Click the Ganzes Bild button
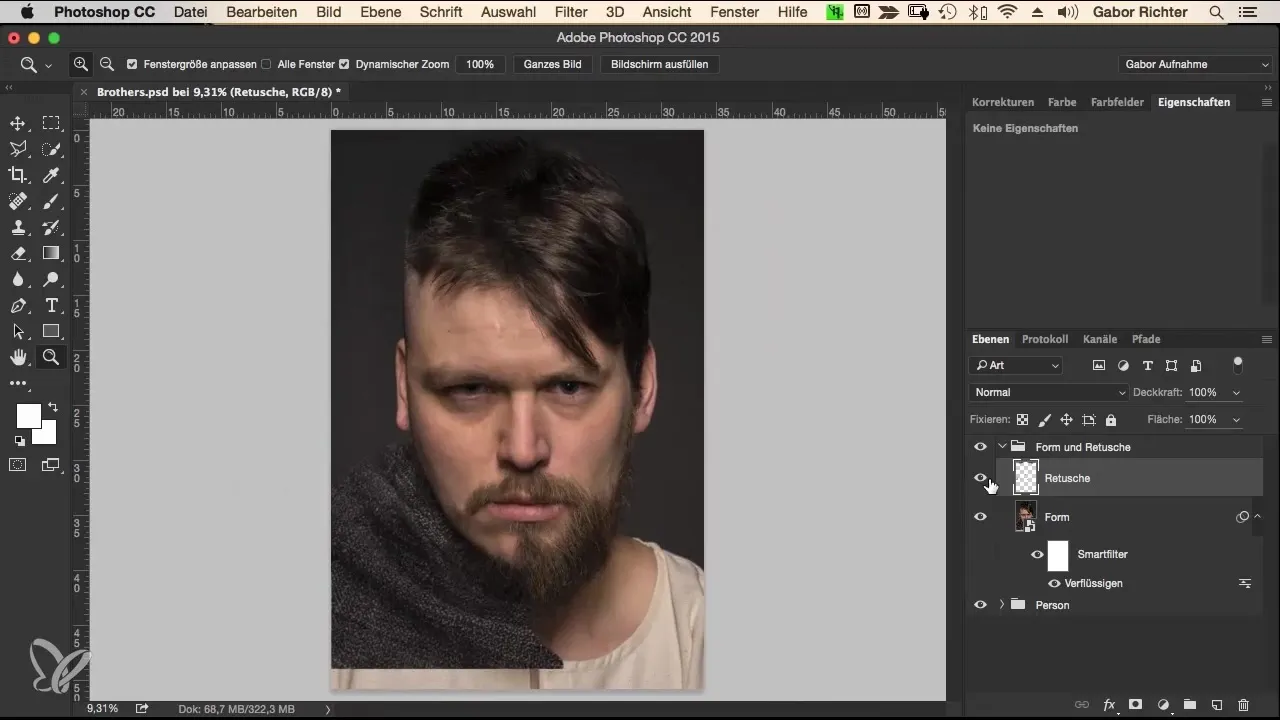 pyautogui.click(x=553, y=64)
